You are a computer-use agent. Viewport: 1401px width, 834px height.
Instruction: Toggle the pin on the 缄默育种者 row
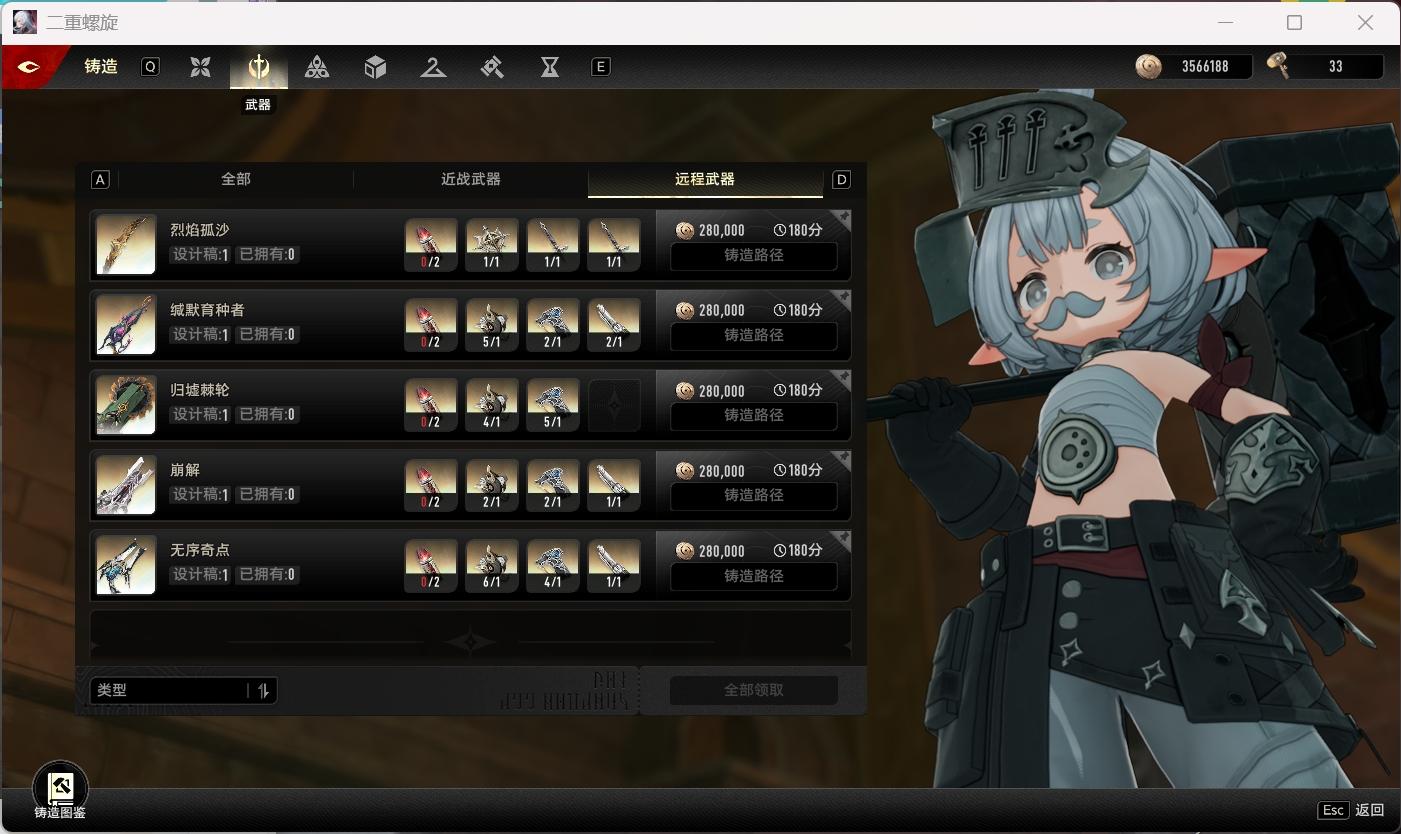[843, 298]
